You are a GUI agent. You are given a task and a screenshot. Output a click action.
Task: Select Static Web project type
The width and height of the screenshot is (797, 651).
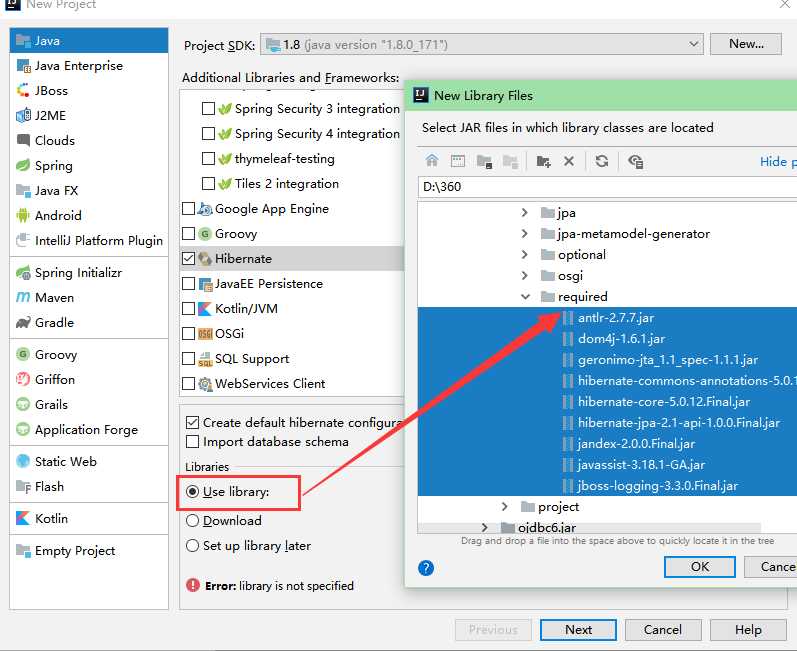(x=88, y=461)
